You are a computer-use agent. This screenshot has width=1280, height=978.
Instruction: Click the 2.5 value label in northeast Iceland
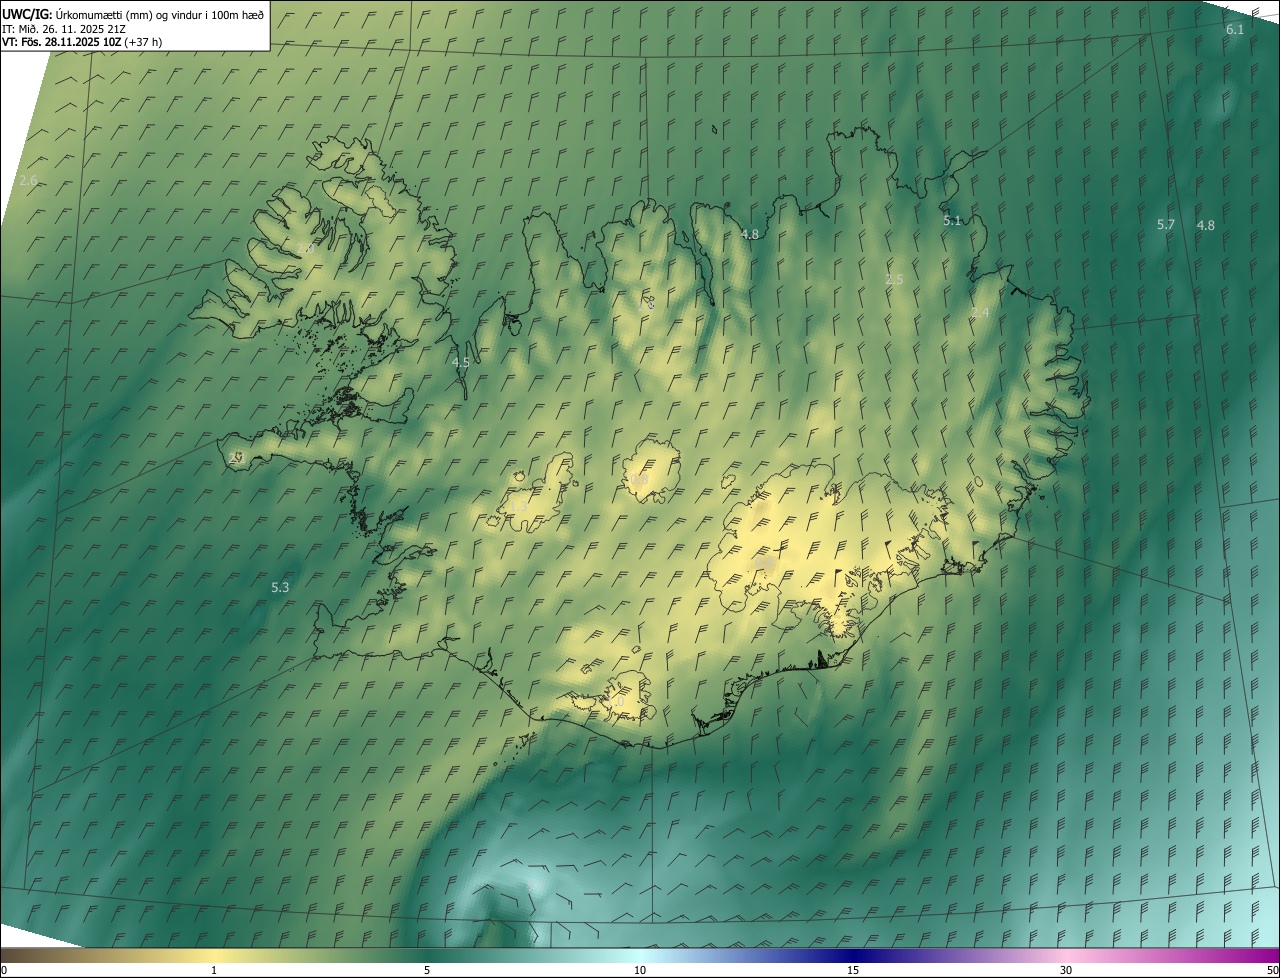point(895,280)
